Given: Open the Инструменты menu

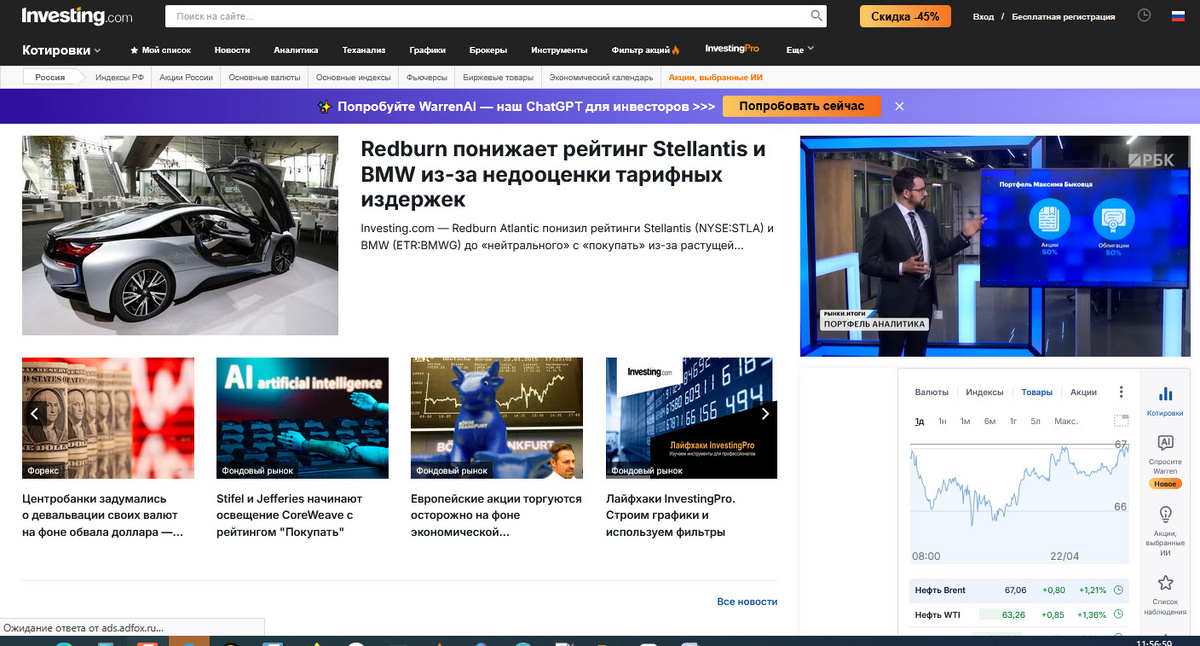Looking at the screenshot, I should 559,50.
